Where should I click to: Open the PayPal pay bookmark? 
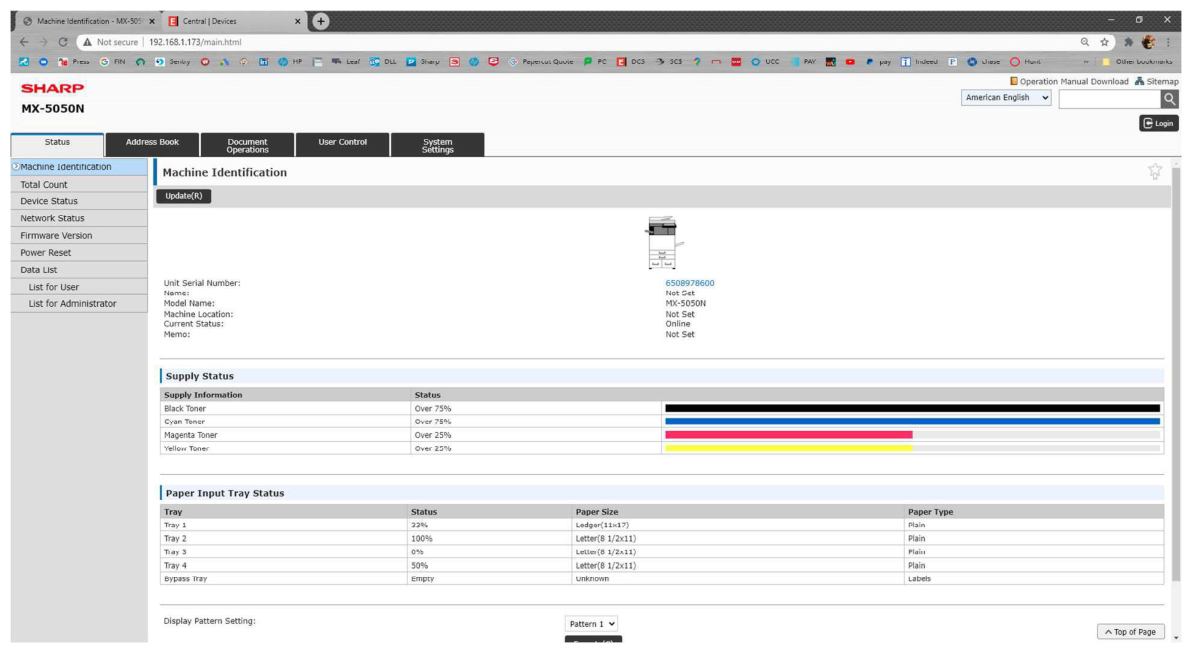[877, 62]
